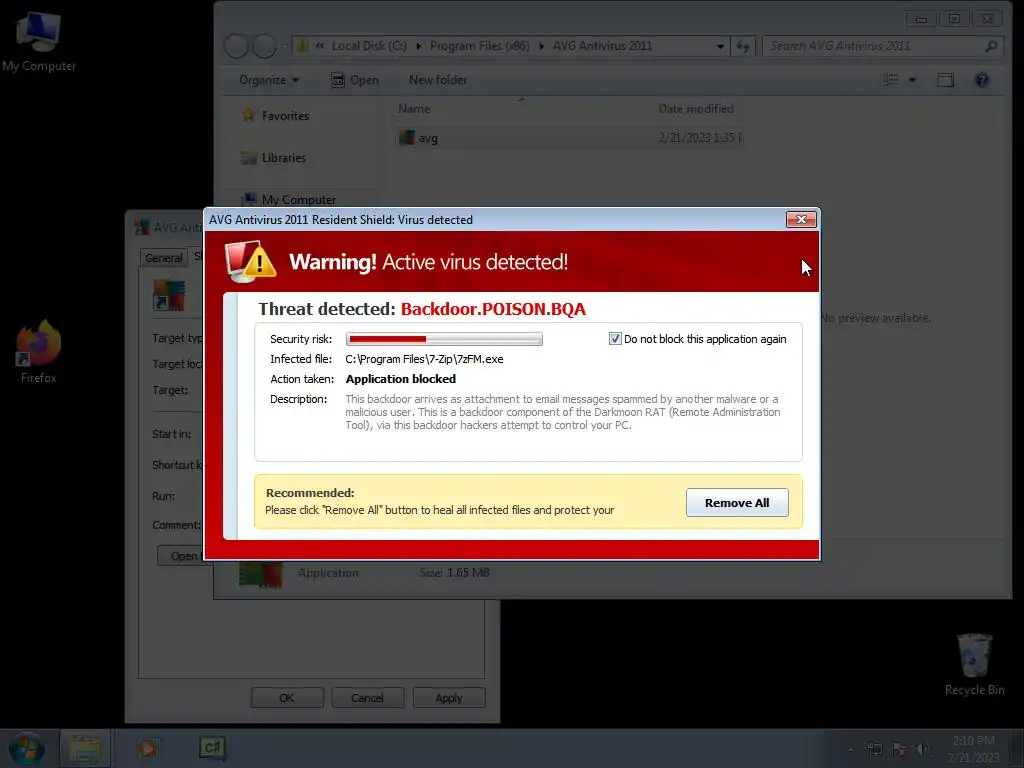The image size is (1024, 768).
Task: Click Program Files (x86) breadcrumb segment
Action: pos(479,46)
